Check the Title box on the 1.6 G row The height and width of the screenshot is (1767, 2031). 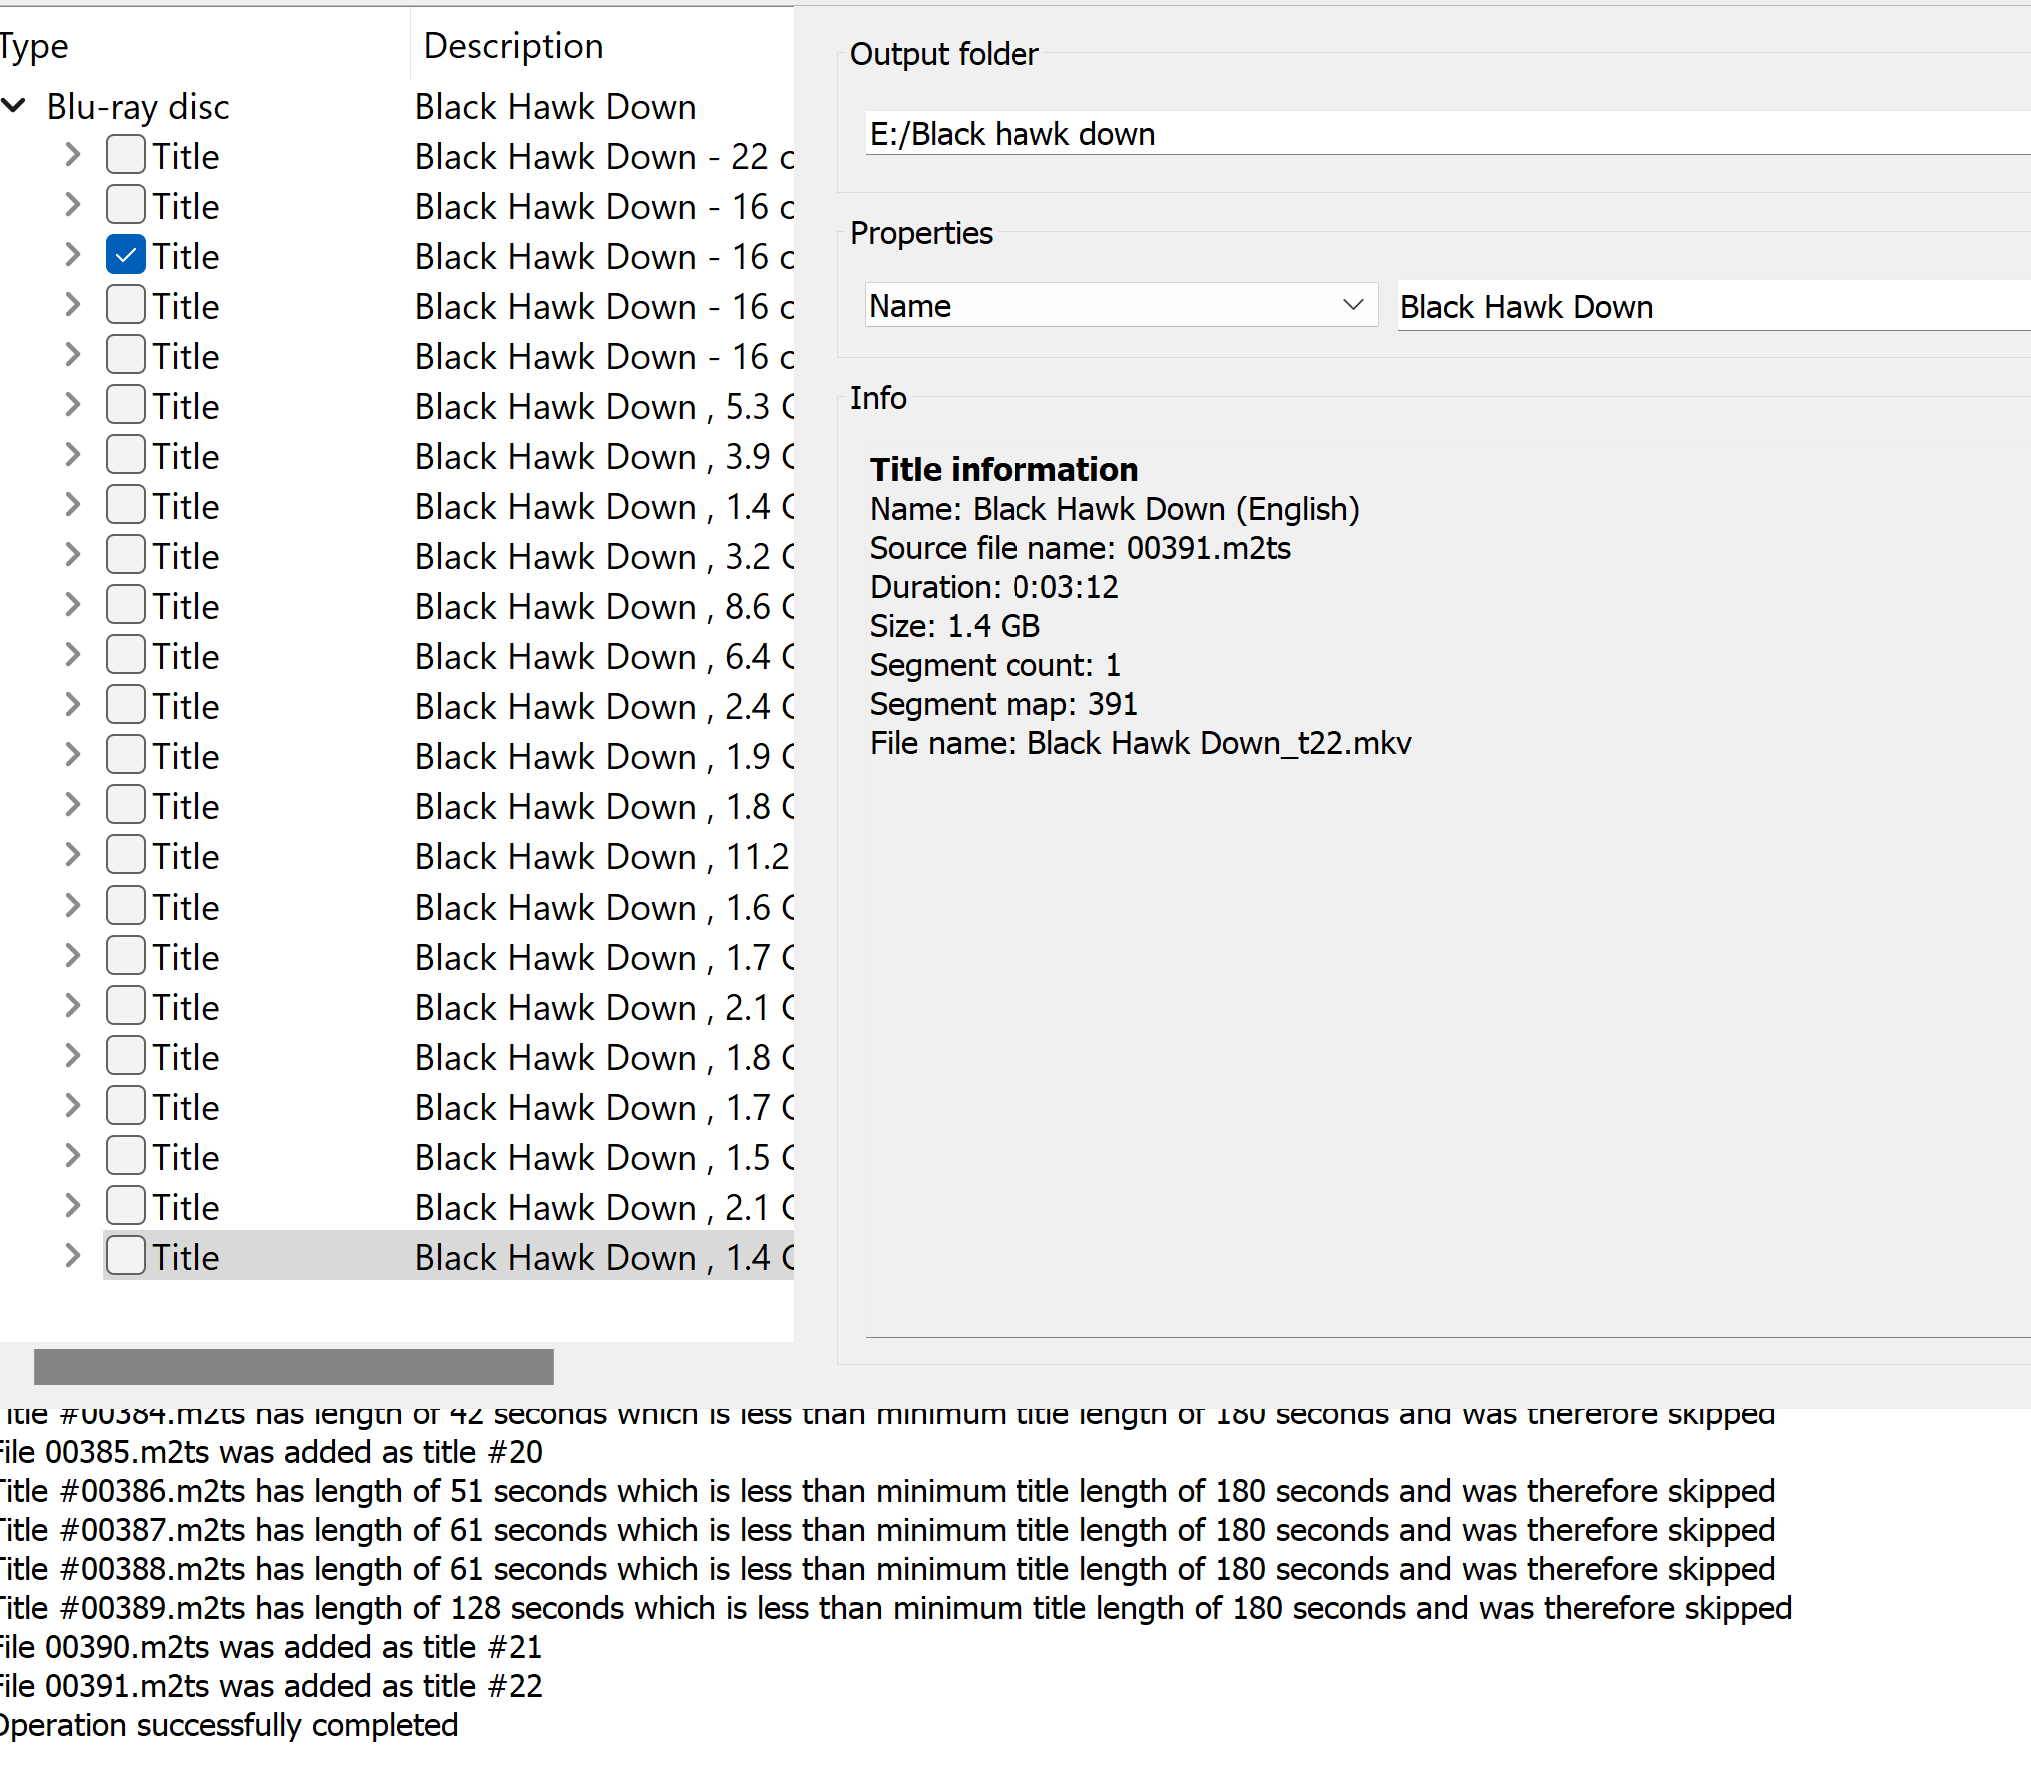pyautogui.click(x=126, y=907)
